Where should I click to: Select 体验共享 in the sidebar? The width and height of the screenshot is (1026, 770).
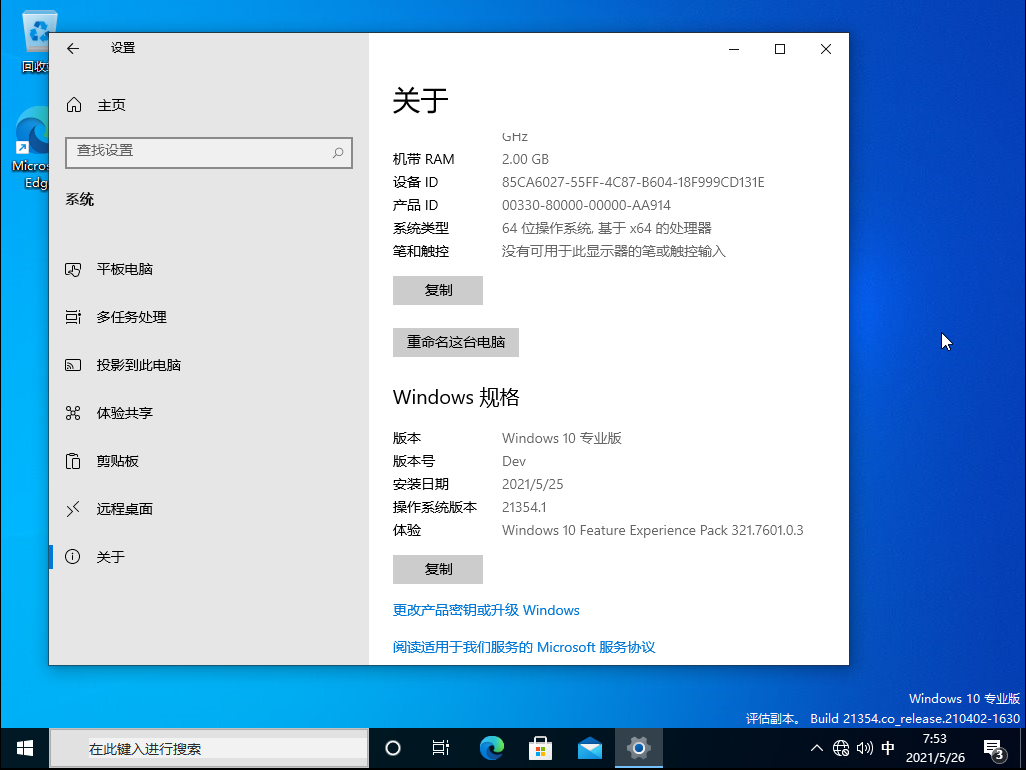[x=128, y=412]
